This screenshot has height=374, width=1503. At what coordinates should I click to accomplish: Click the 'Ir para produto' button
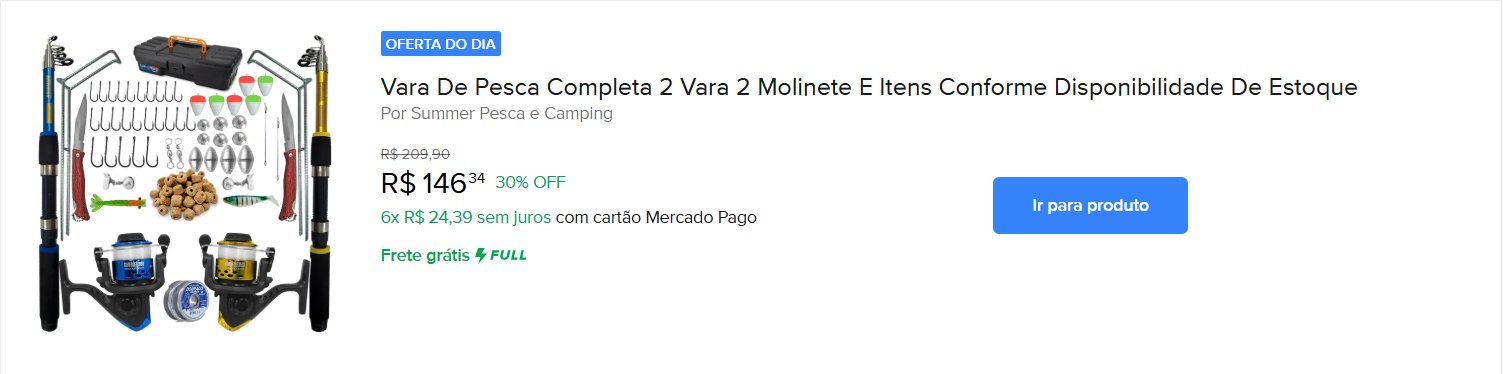click(1090, 205)
